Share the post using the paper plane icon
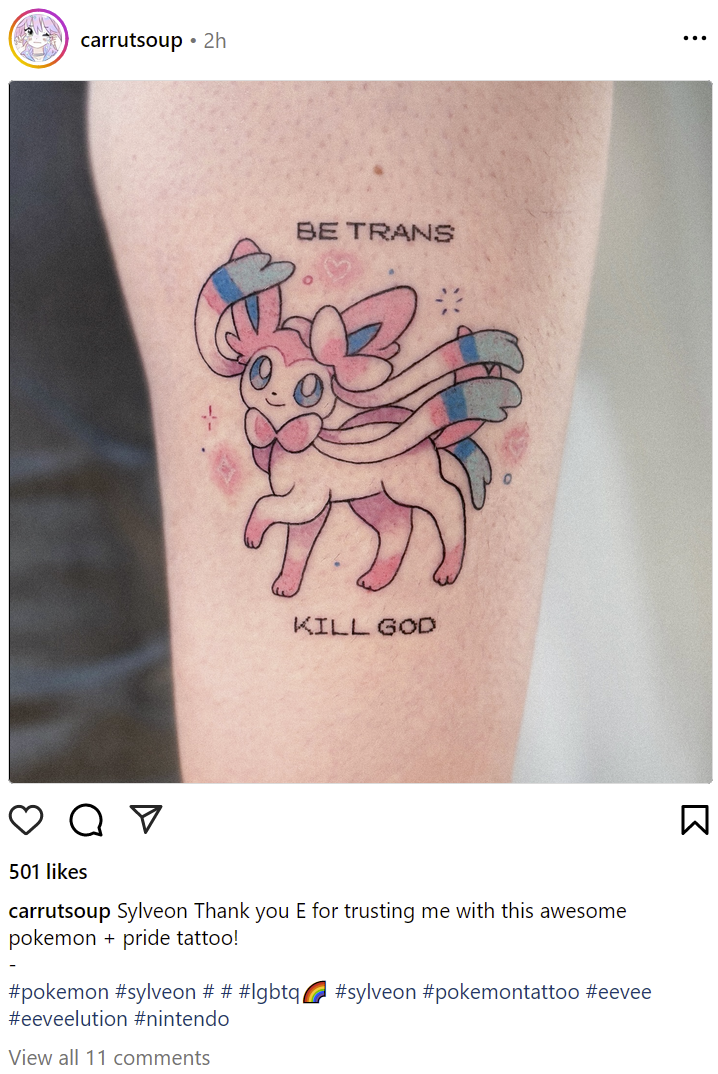The width and height of the screenshot is (718, 1074). 146,819
